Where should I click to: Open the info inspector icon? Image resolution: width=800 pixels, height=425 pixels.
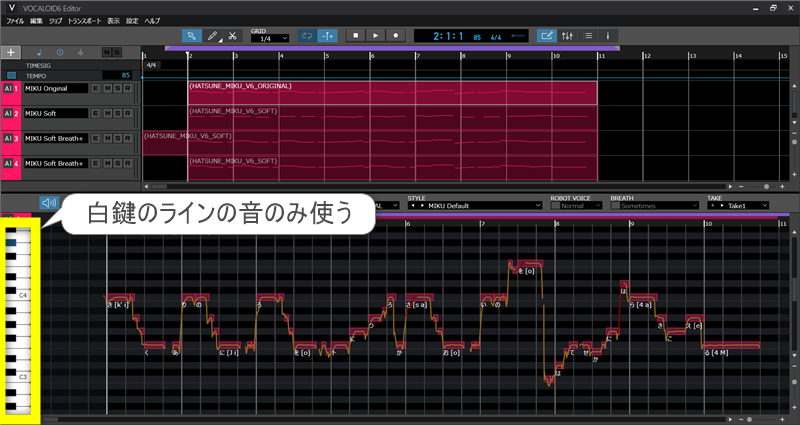coord(608,36)
